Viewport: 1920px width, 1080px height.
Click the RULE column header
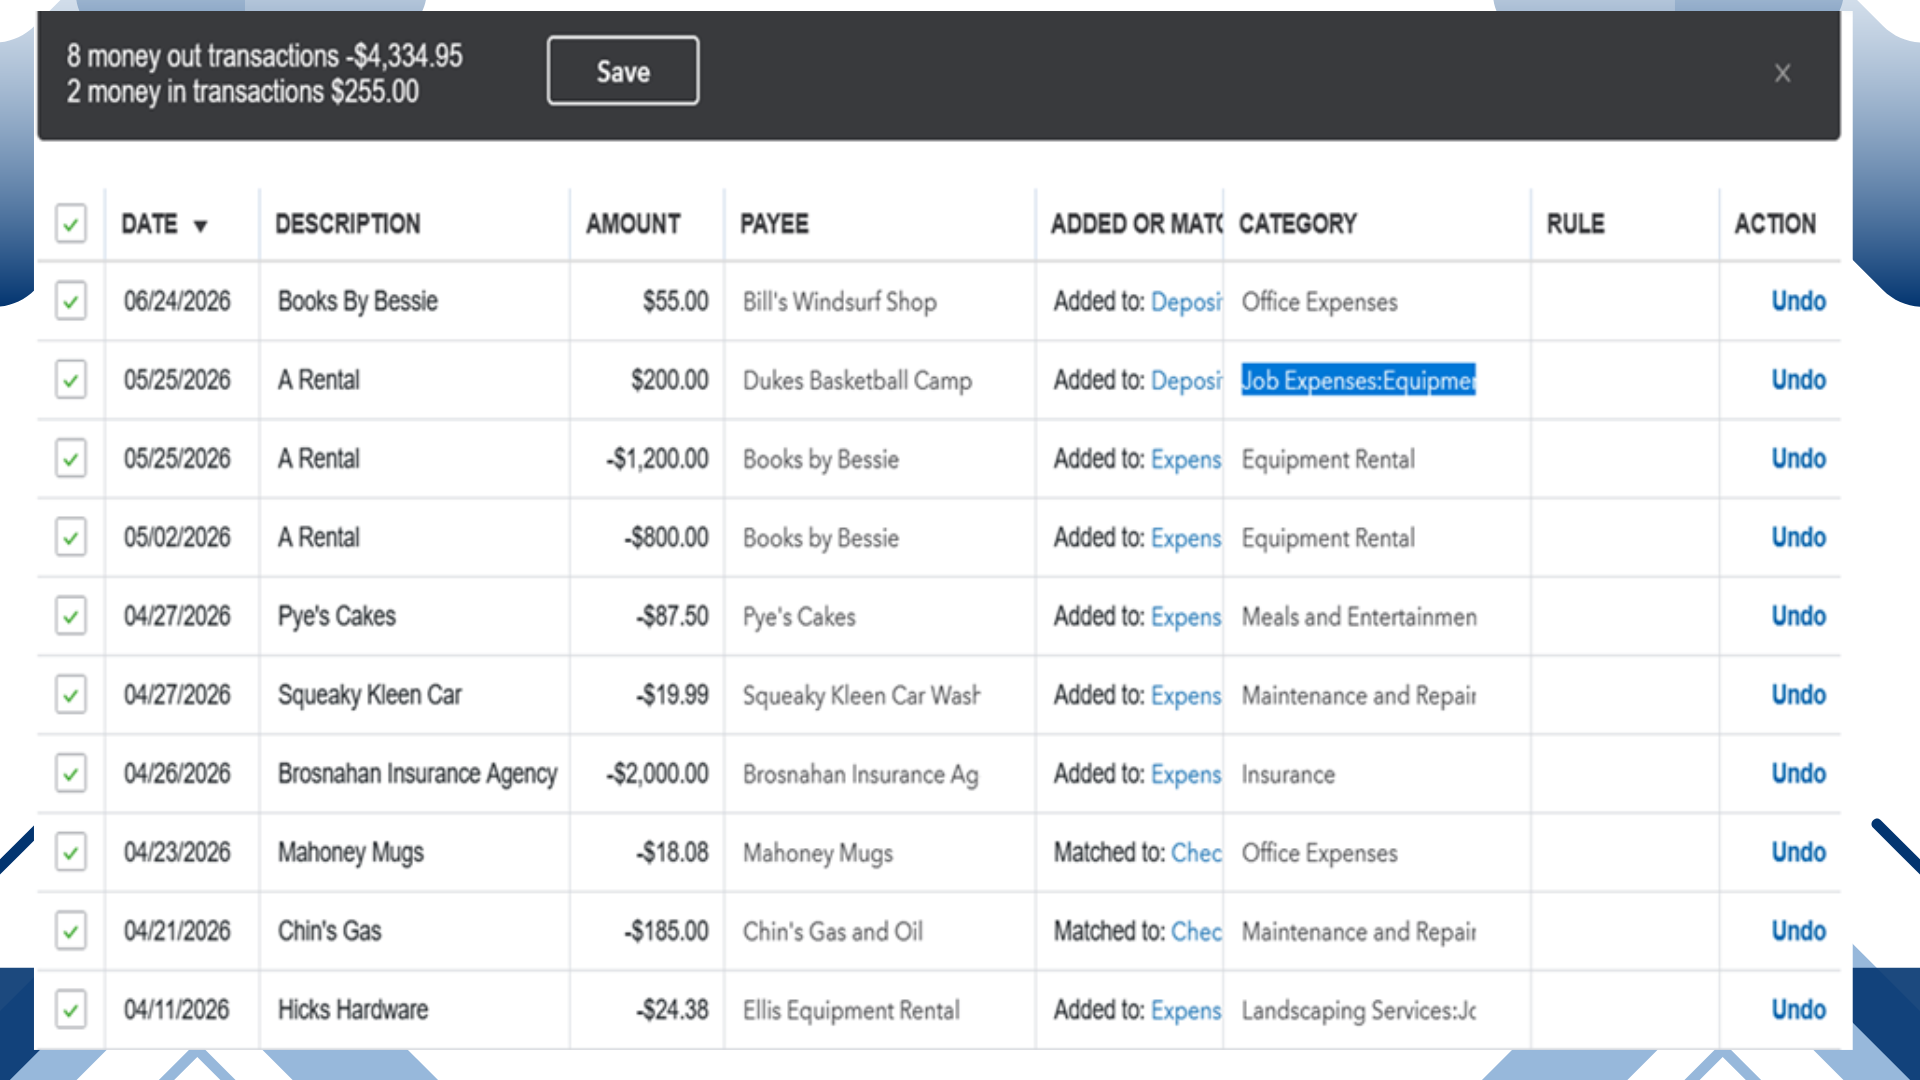point(1575,224)
